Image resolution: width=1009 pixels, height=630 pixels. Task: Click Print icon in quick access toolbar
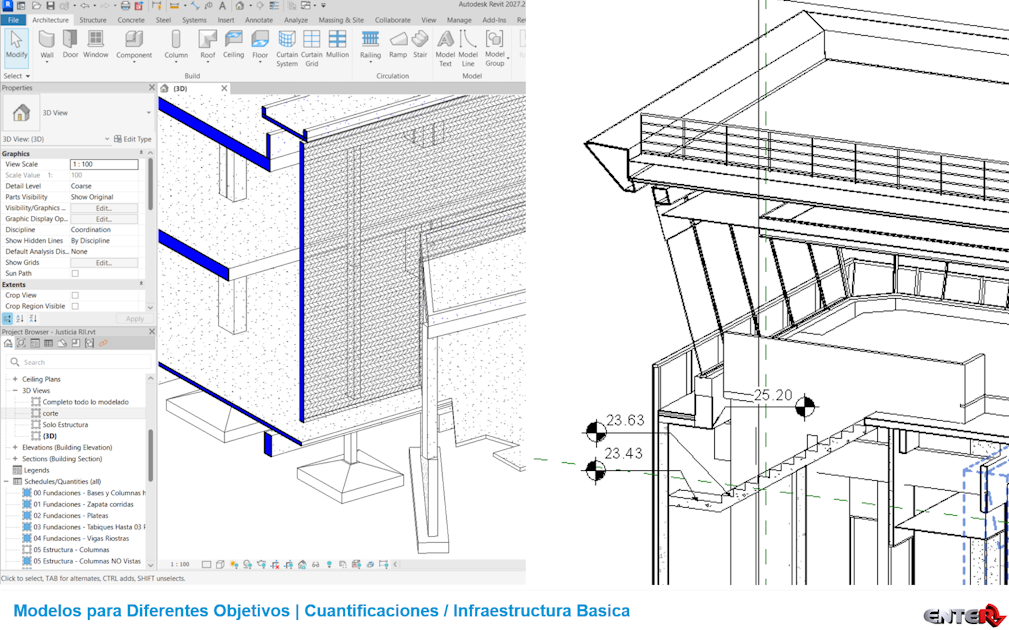point(125,6)
